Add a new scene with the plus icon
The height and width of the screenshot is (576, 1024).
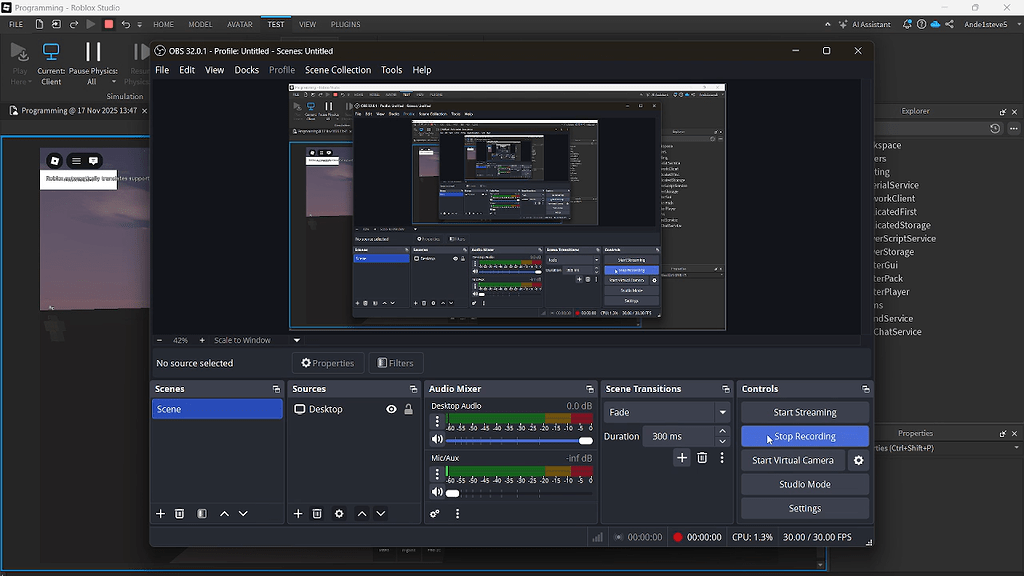coord(160,514)
